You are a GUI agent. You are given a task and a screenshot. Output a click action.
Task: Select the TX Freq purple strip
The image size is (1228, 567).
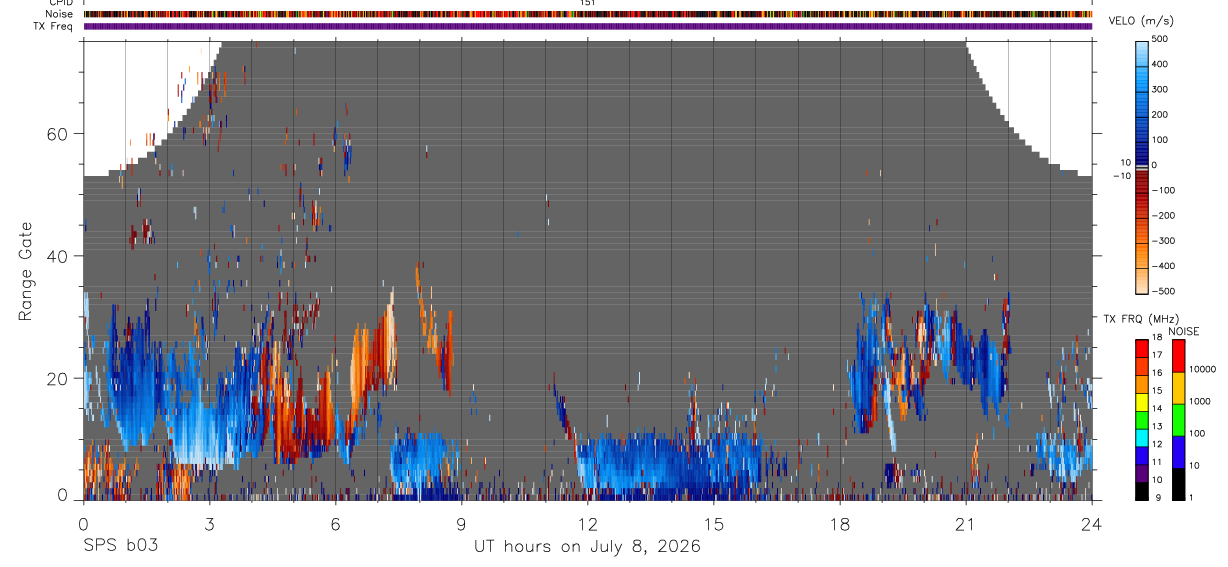pyautogui.click(x=588, y=26)
